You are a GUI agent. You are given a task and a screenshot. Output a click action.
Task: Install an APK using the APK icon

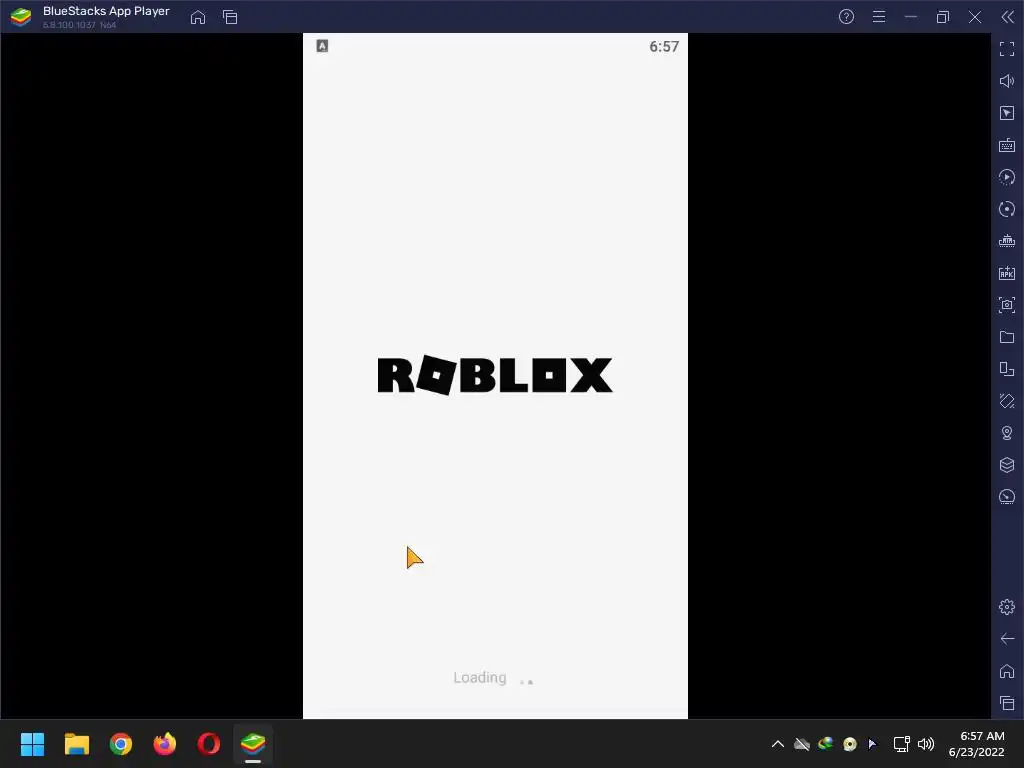pos(1007,273)
